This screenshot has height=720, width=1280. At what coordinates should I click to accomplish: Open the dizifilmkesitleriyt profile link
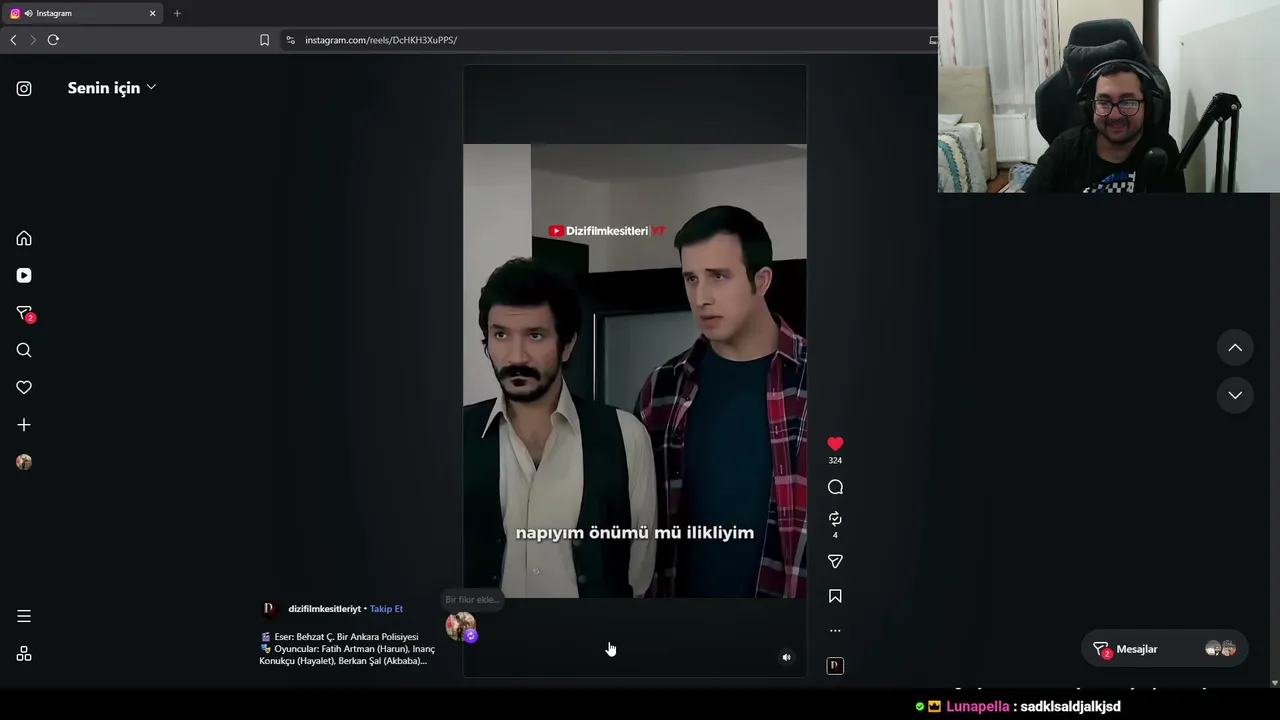324,609
